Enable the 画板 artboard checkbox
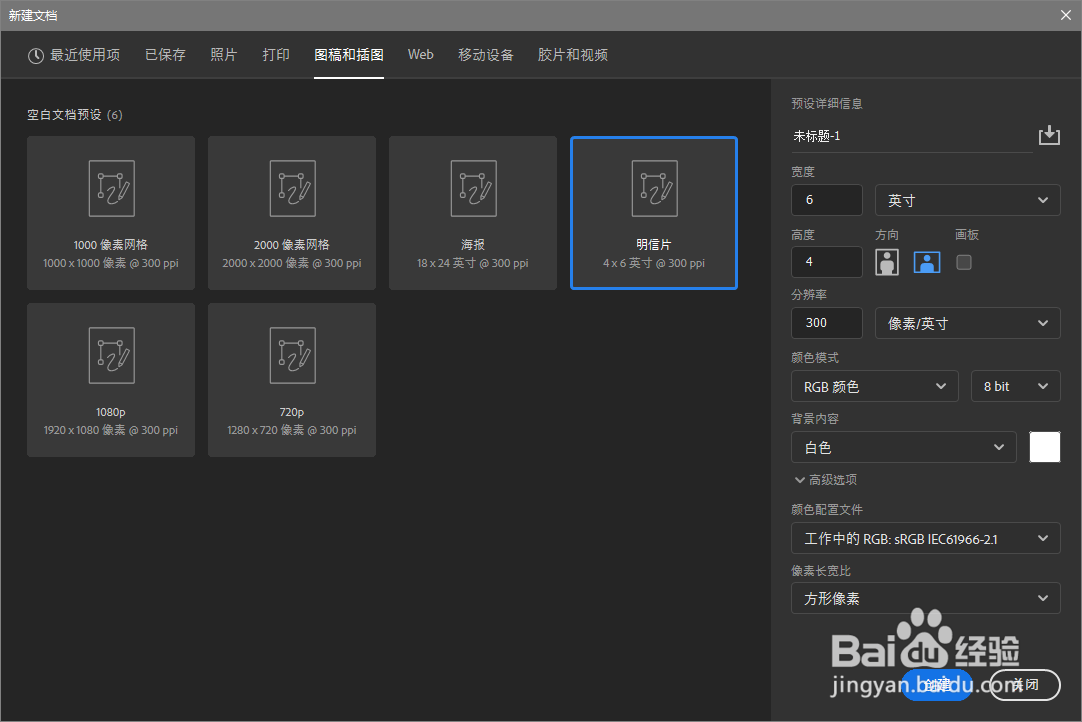The height and width of the screenshot is (722, 1082). coord(964,262)
